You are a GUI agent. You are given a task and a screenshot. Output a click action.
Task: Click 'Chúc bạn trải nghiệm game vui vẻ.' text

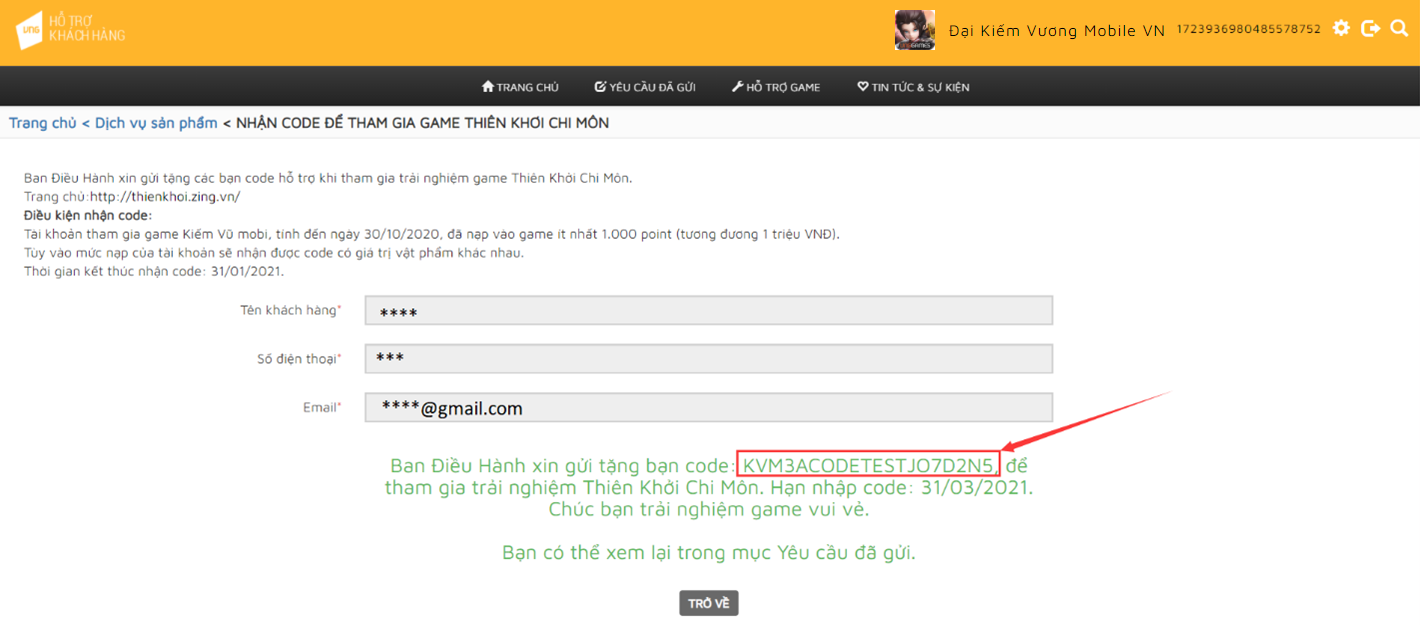point(709,509)
